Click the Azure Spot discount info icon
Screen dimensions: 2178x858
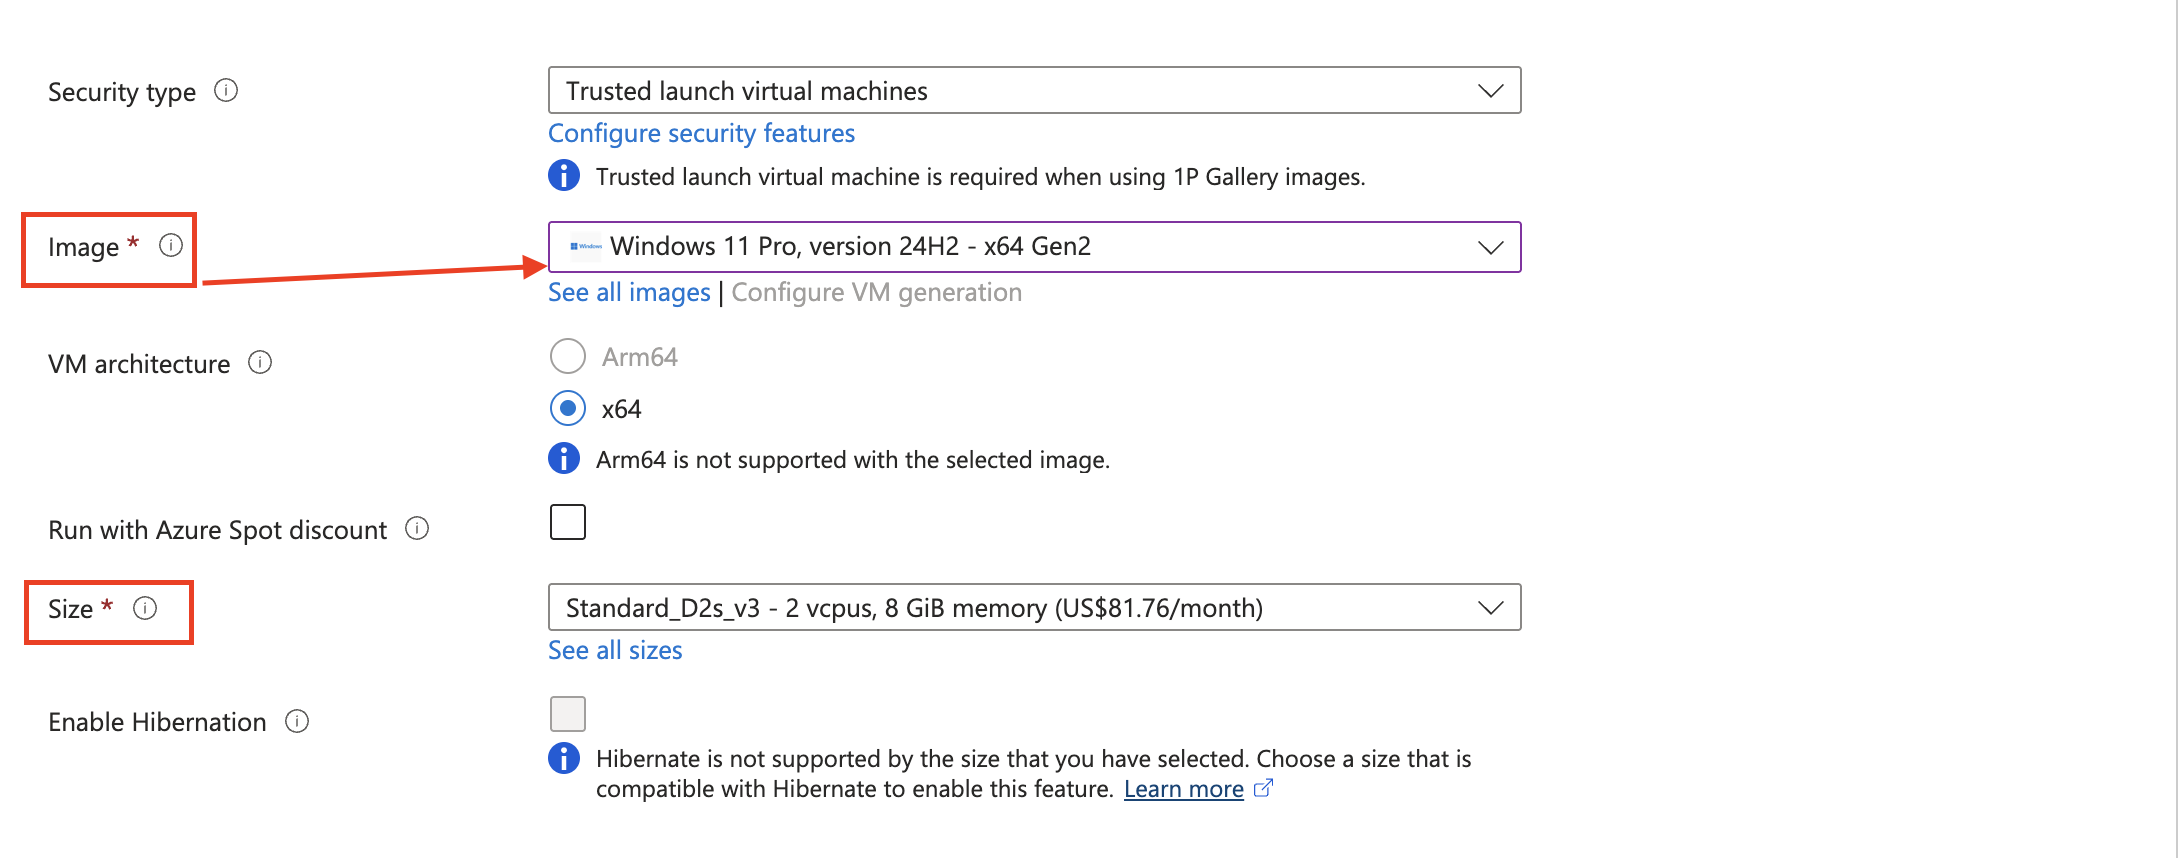[x=417, y=528]
